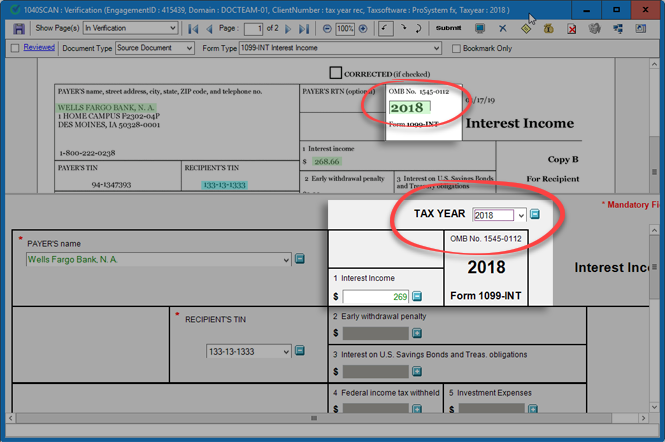The image size is (665, 442).
Task: Click the Save floppy disk icon
Action: pos(19,28)
